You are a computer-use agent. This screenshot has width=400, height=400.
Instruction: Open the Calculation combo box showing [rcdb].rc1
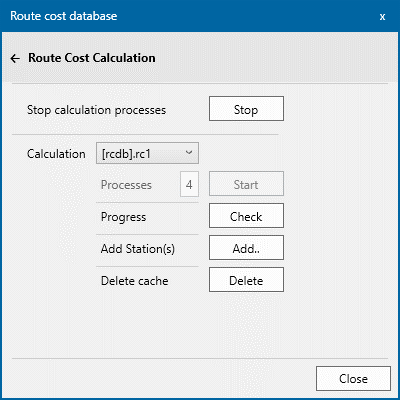coord(147,153)
